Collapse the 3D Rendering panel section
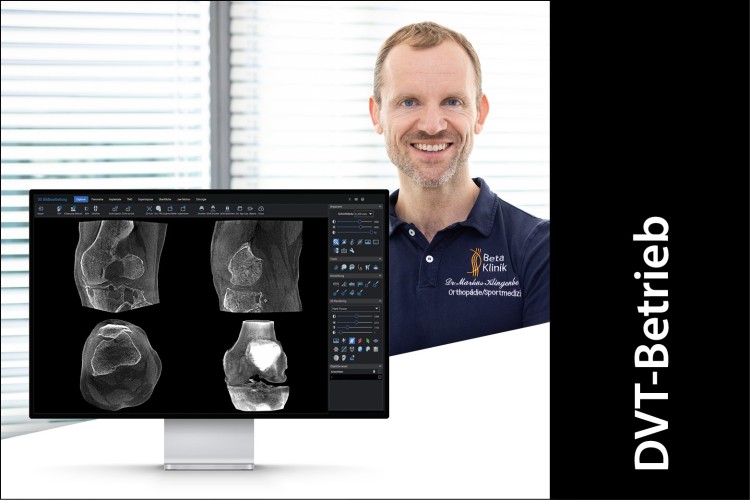 coord(378,301)
